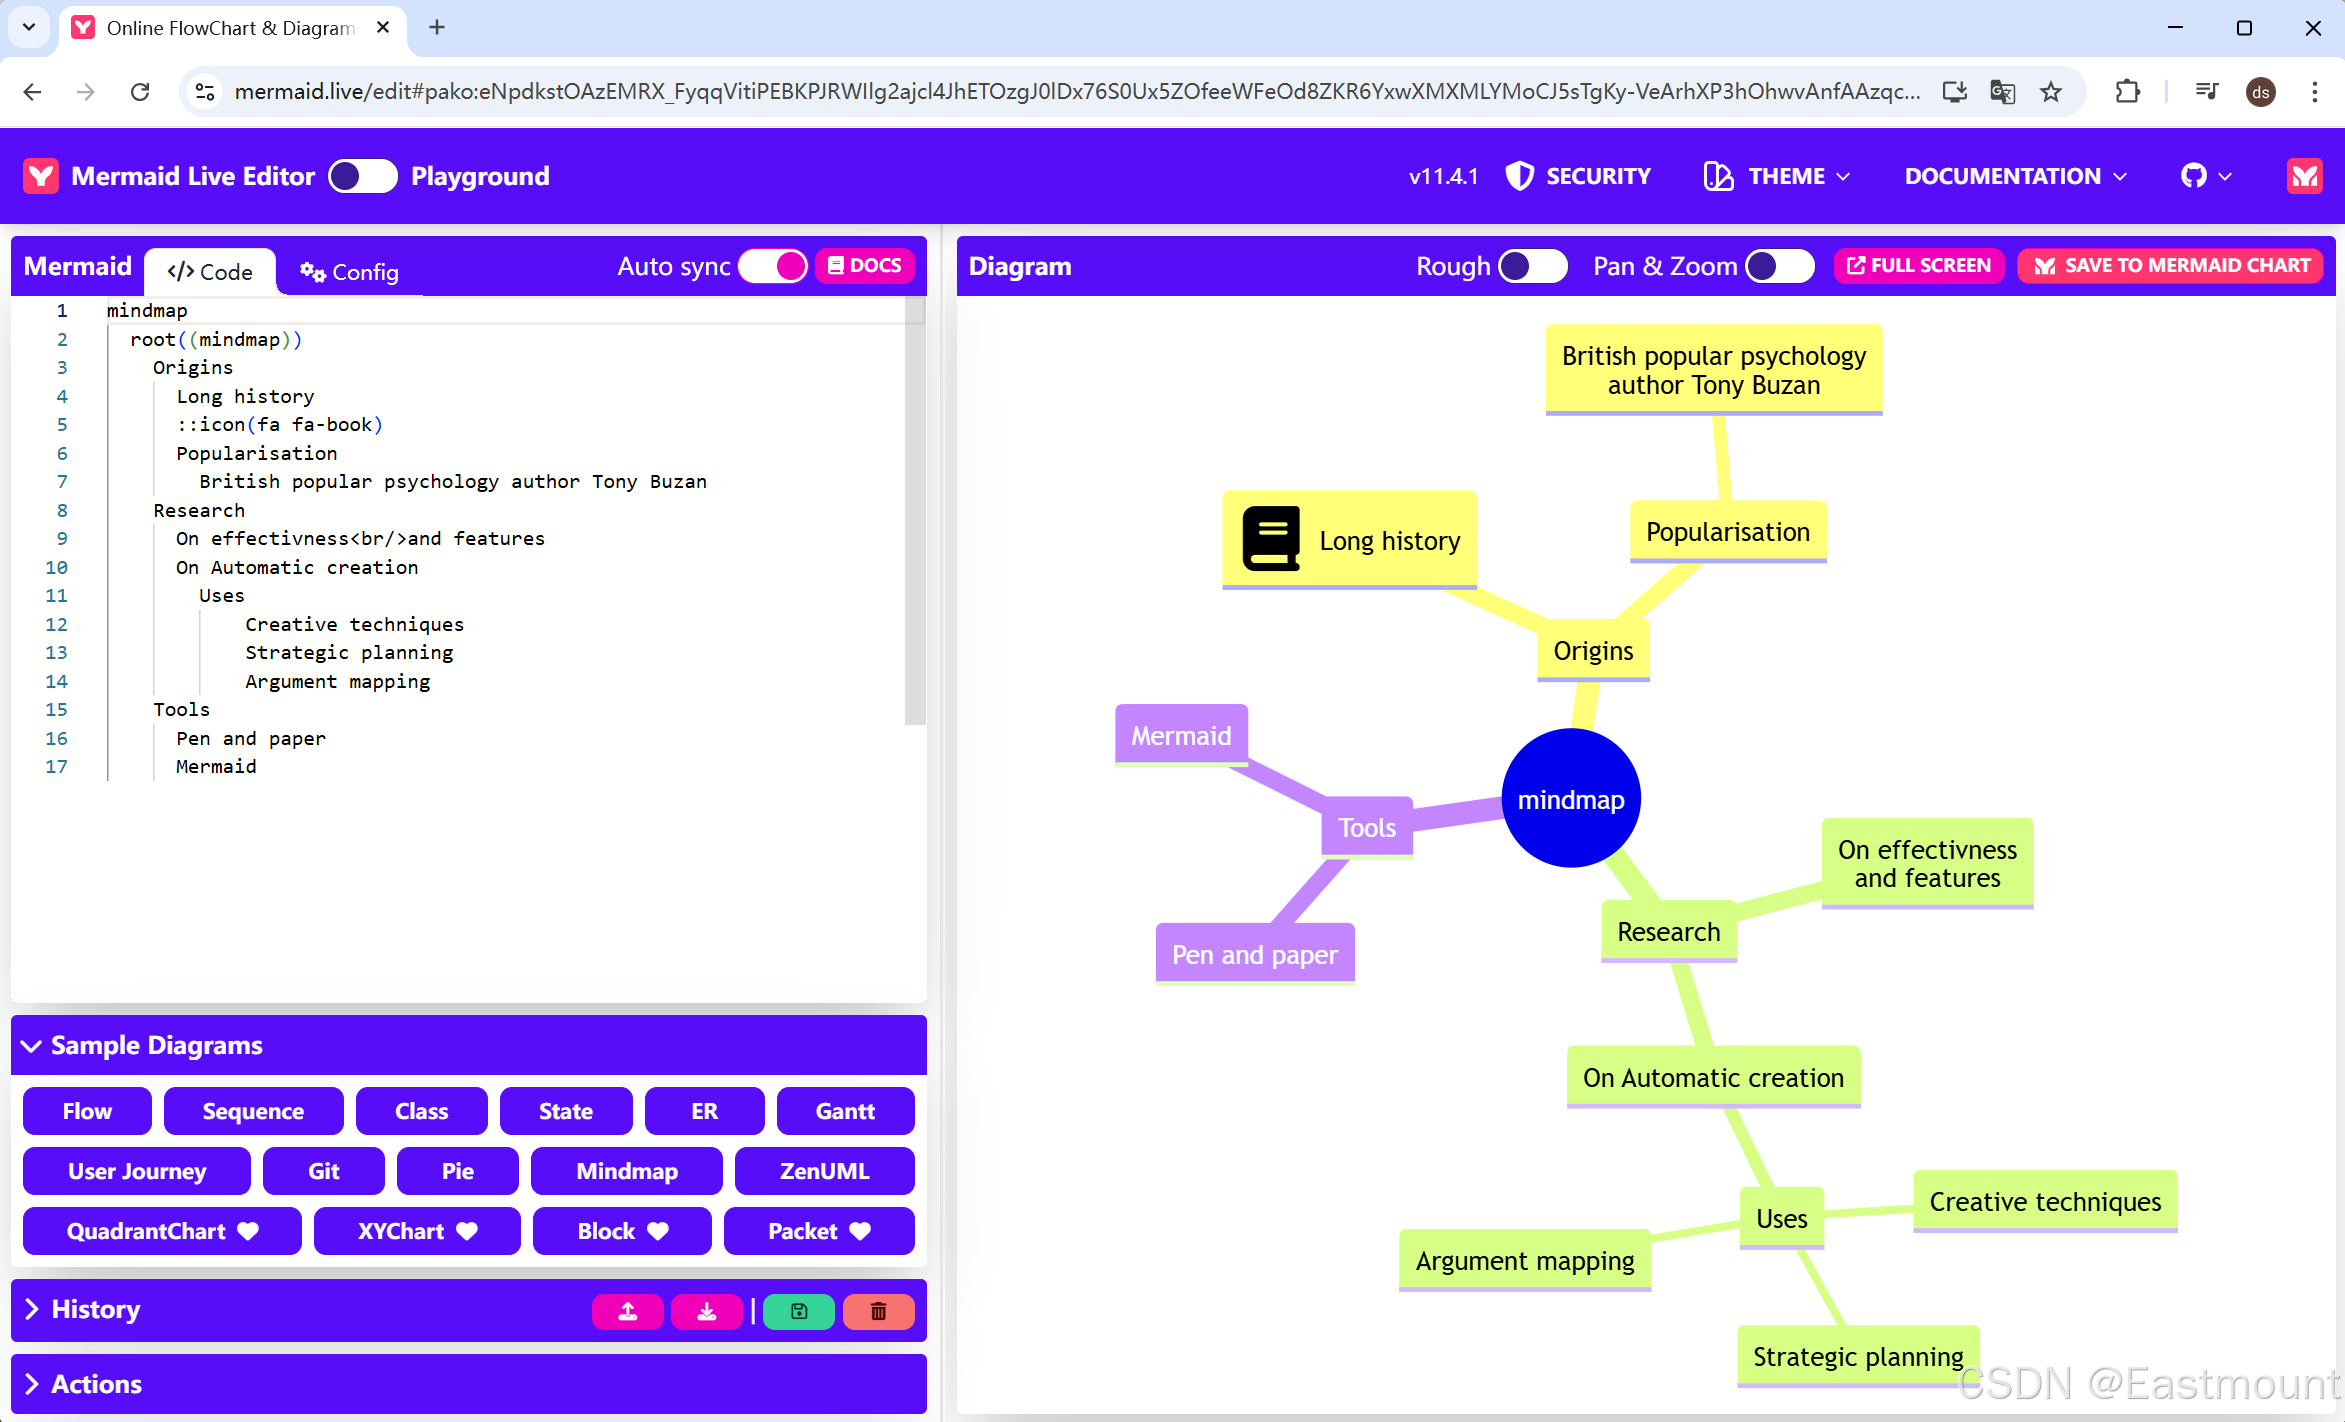The width and height of the screenshot is (2345, 1422).
Task: Turn off the Auto sync toggle
Action: 773,266
